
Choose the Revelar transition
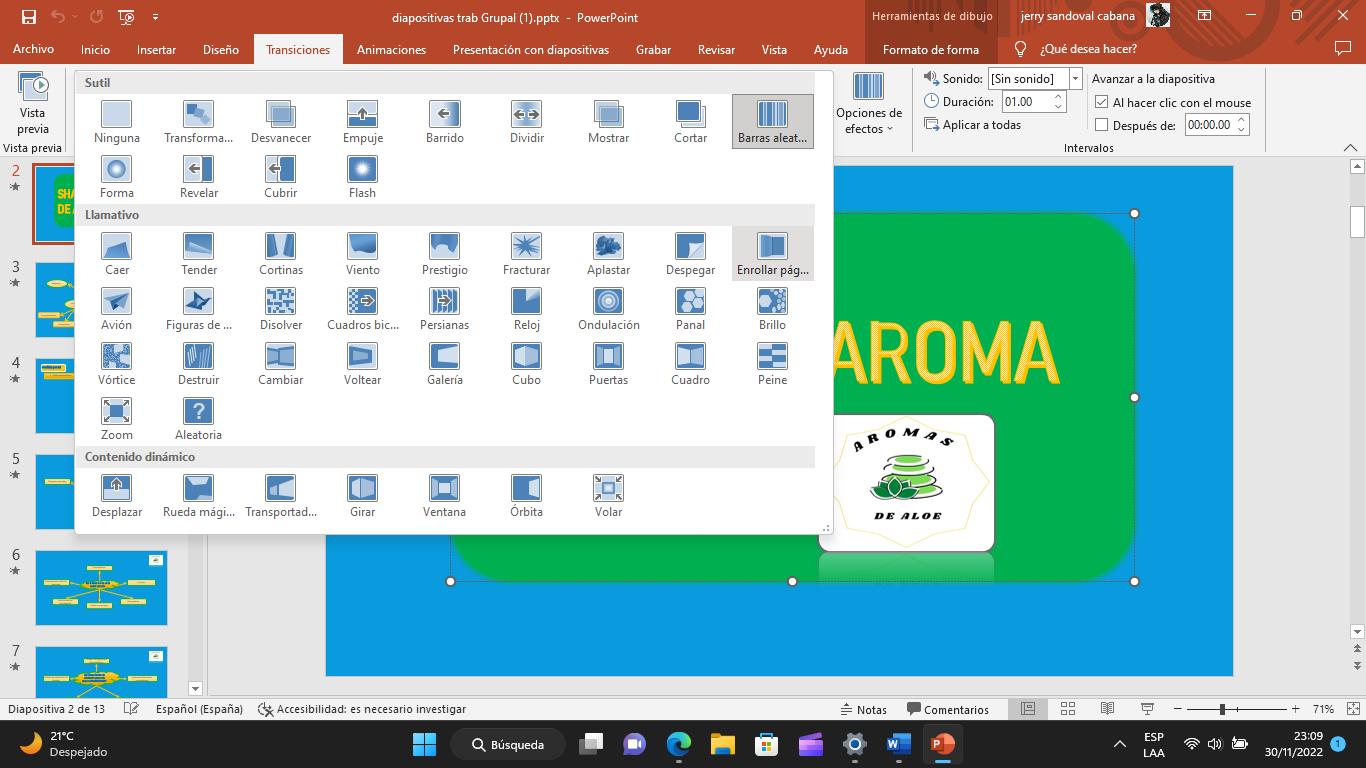pyautogui.click(x=199, y=177)
